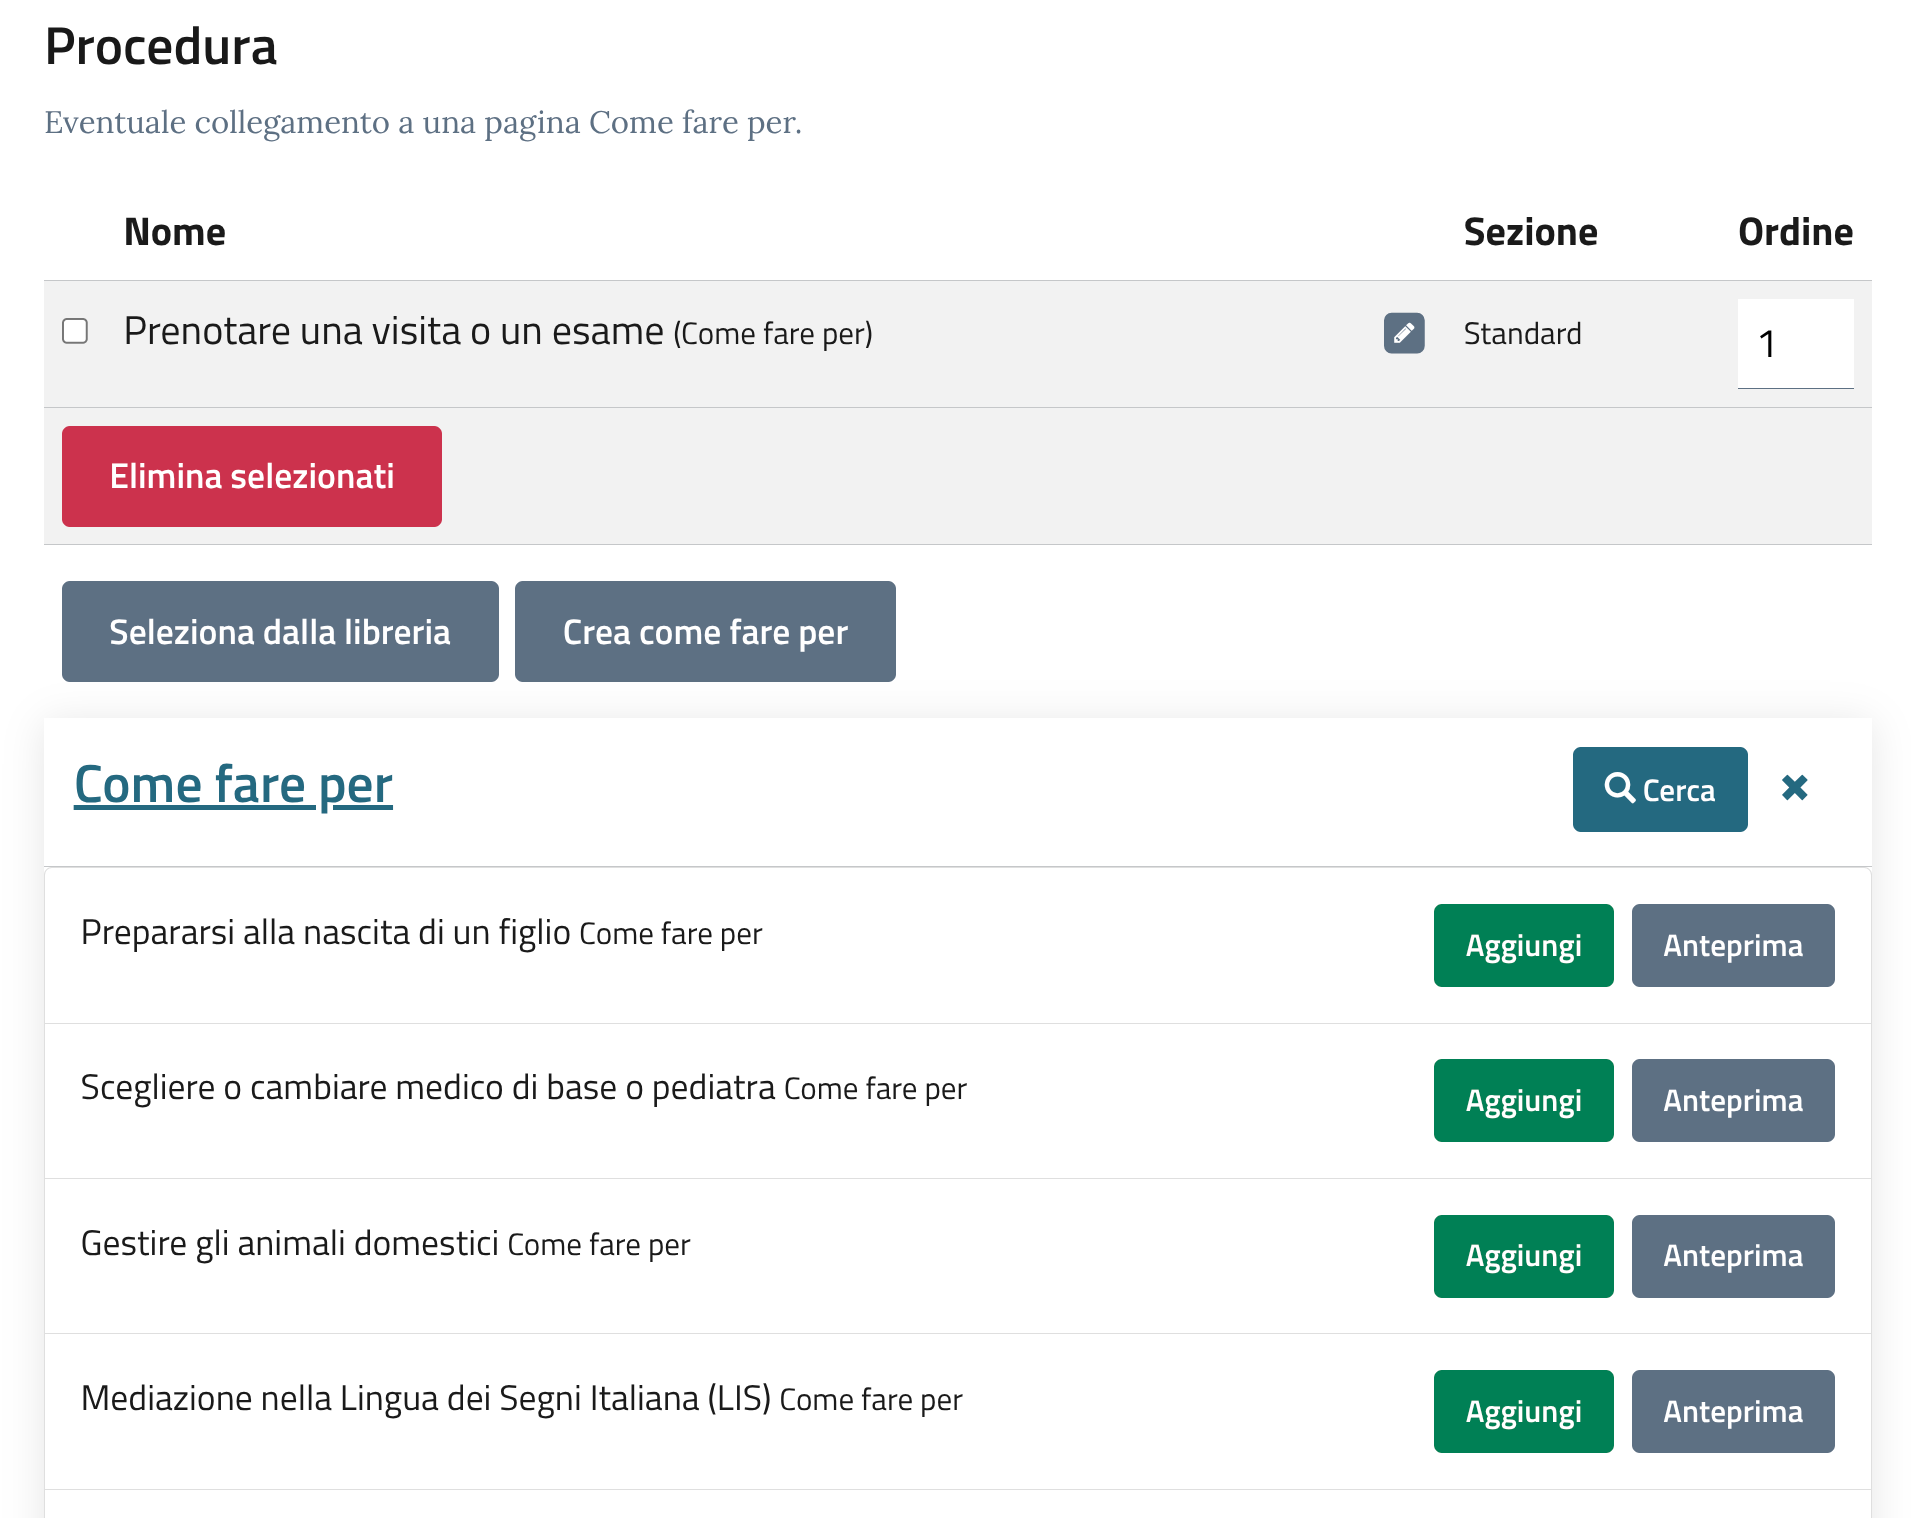Preview Mediazione nella Lingua dei Segni Italiana

pos(1732,1411)
